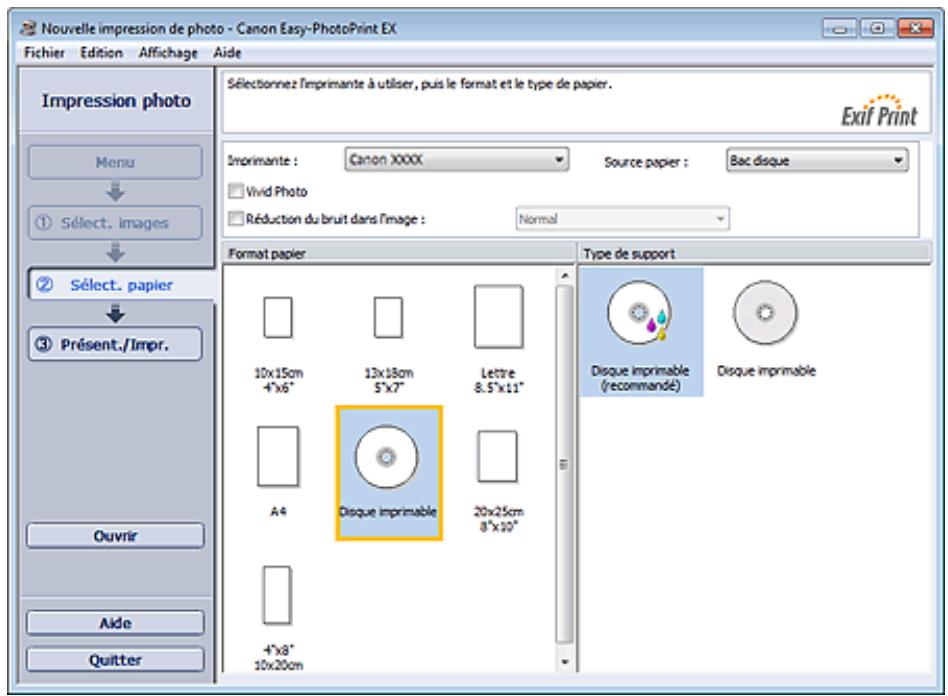Viewport: 948px width, 696px height.
Task: Open the Aide menu in menu bar
Action: coord(227,53)
